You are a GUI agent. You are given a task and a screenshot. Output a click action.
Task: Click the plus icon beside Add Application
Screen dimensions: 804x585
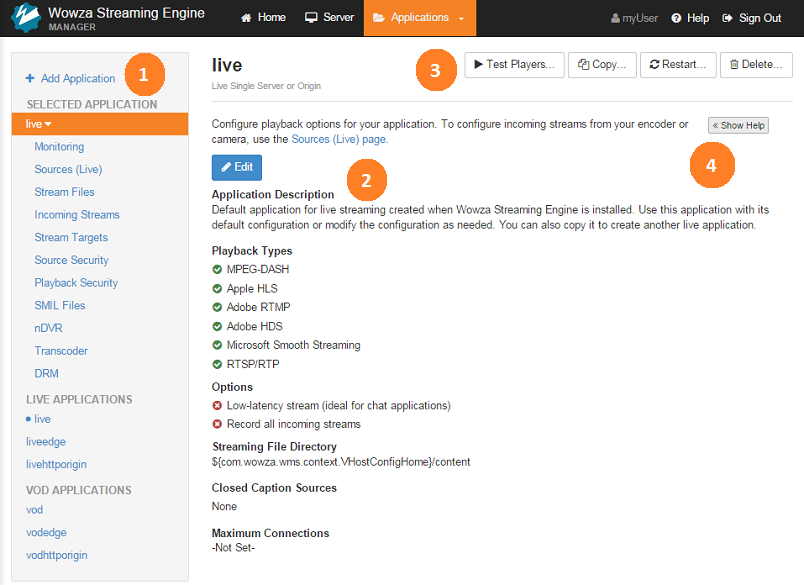(30, 79)
